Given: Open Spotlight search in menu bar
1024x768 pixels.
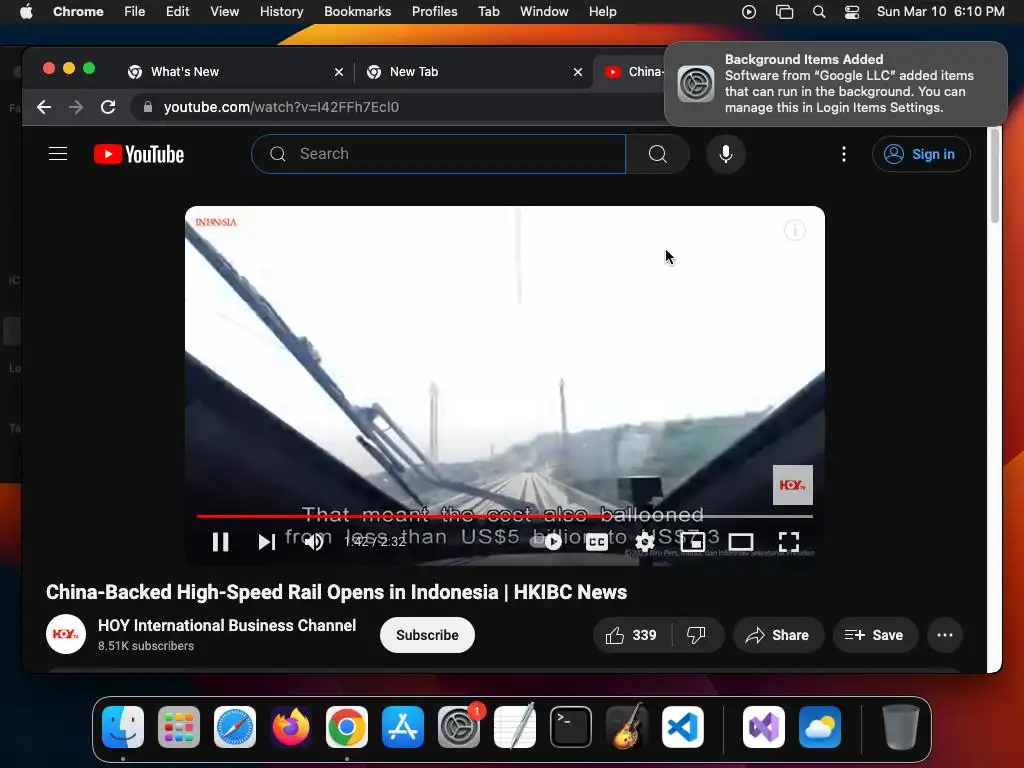Looking at the screenshot, I should pyautogui.click(x=819, y=11).
